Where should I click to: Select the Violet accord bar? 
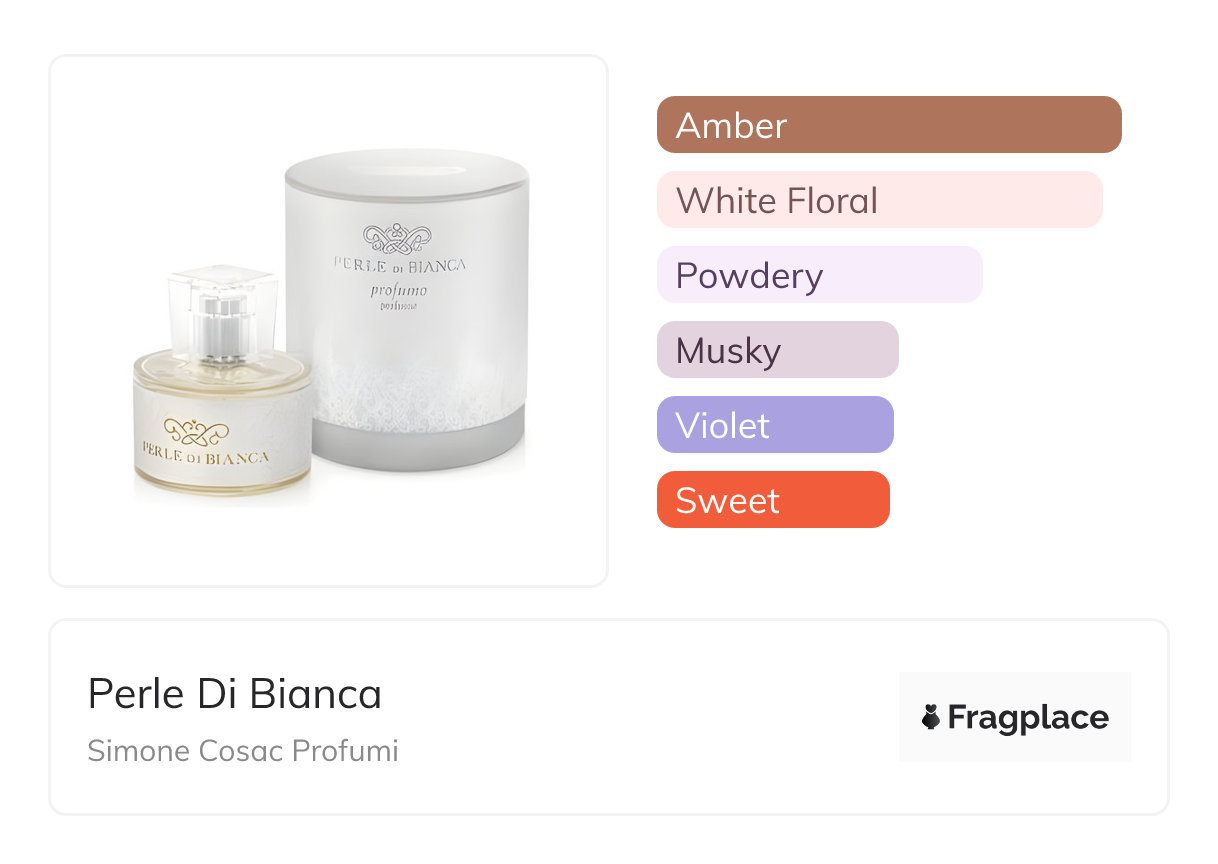click(x=774, y=425)
